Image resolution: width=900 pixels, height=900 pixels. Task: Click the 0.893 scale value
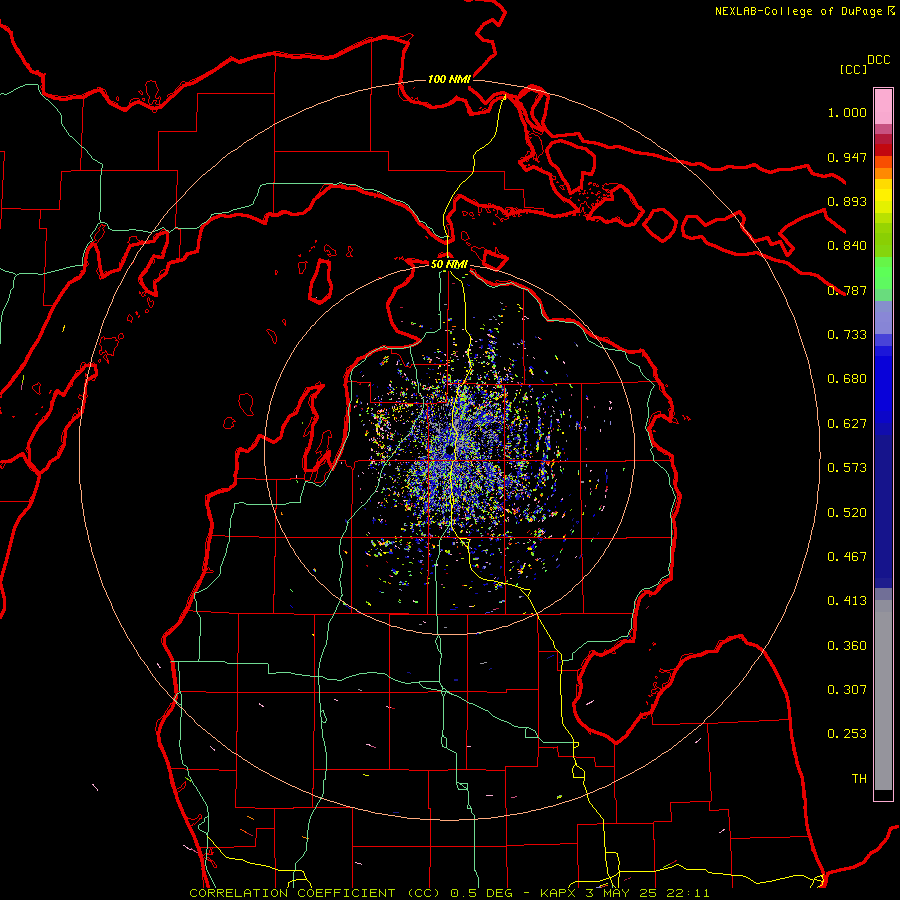847,201
